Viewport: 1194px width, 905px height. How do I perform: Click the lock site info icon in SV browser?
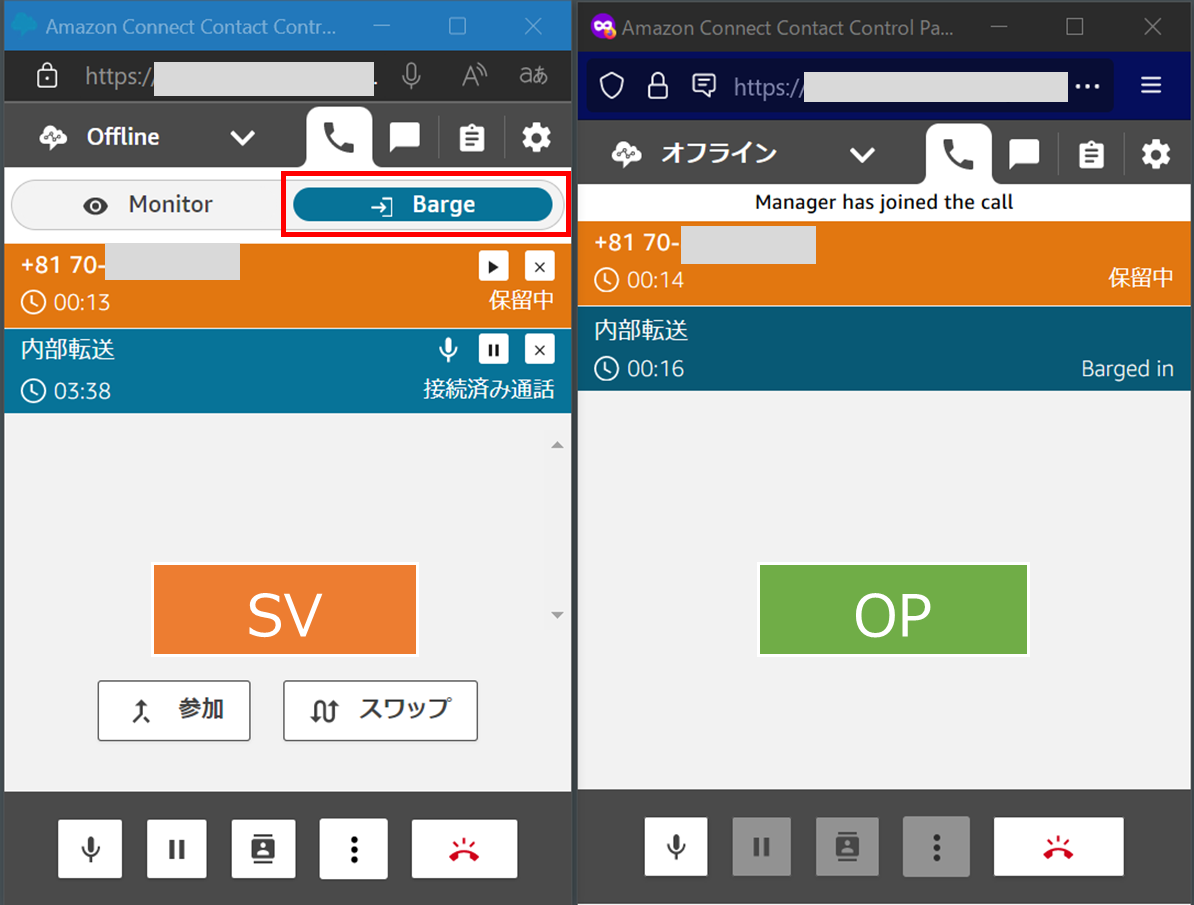pos(47,76)
